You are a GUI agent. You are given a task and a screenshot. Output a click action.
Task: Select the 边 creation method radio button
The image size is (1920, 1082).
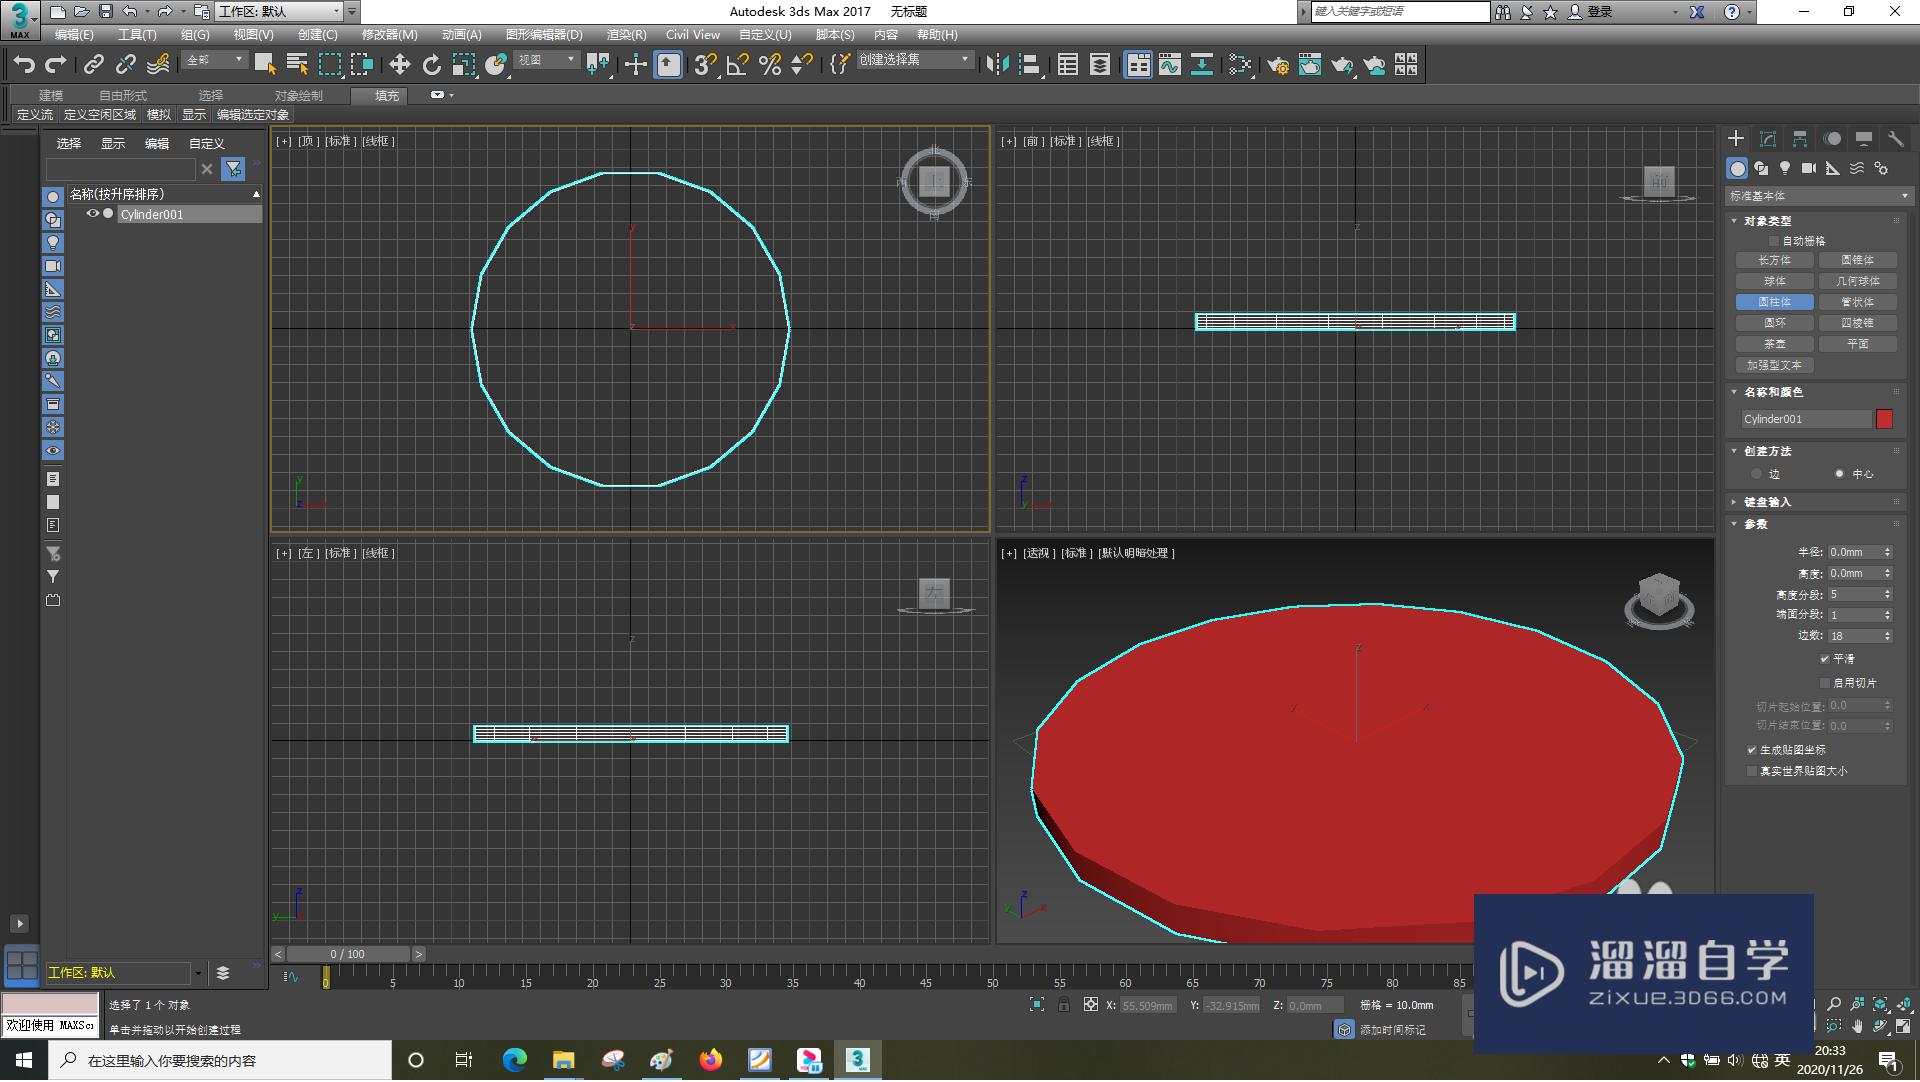[x=1757, y=474]
